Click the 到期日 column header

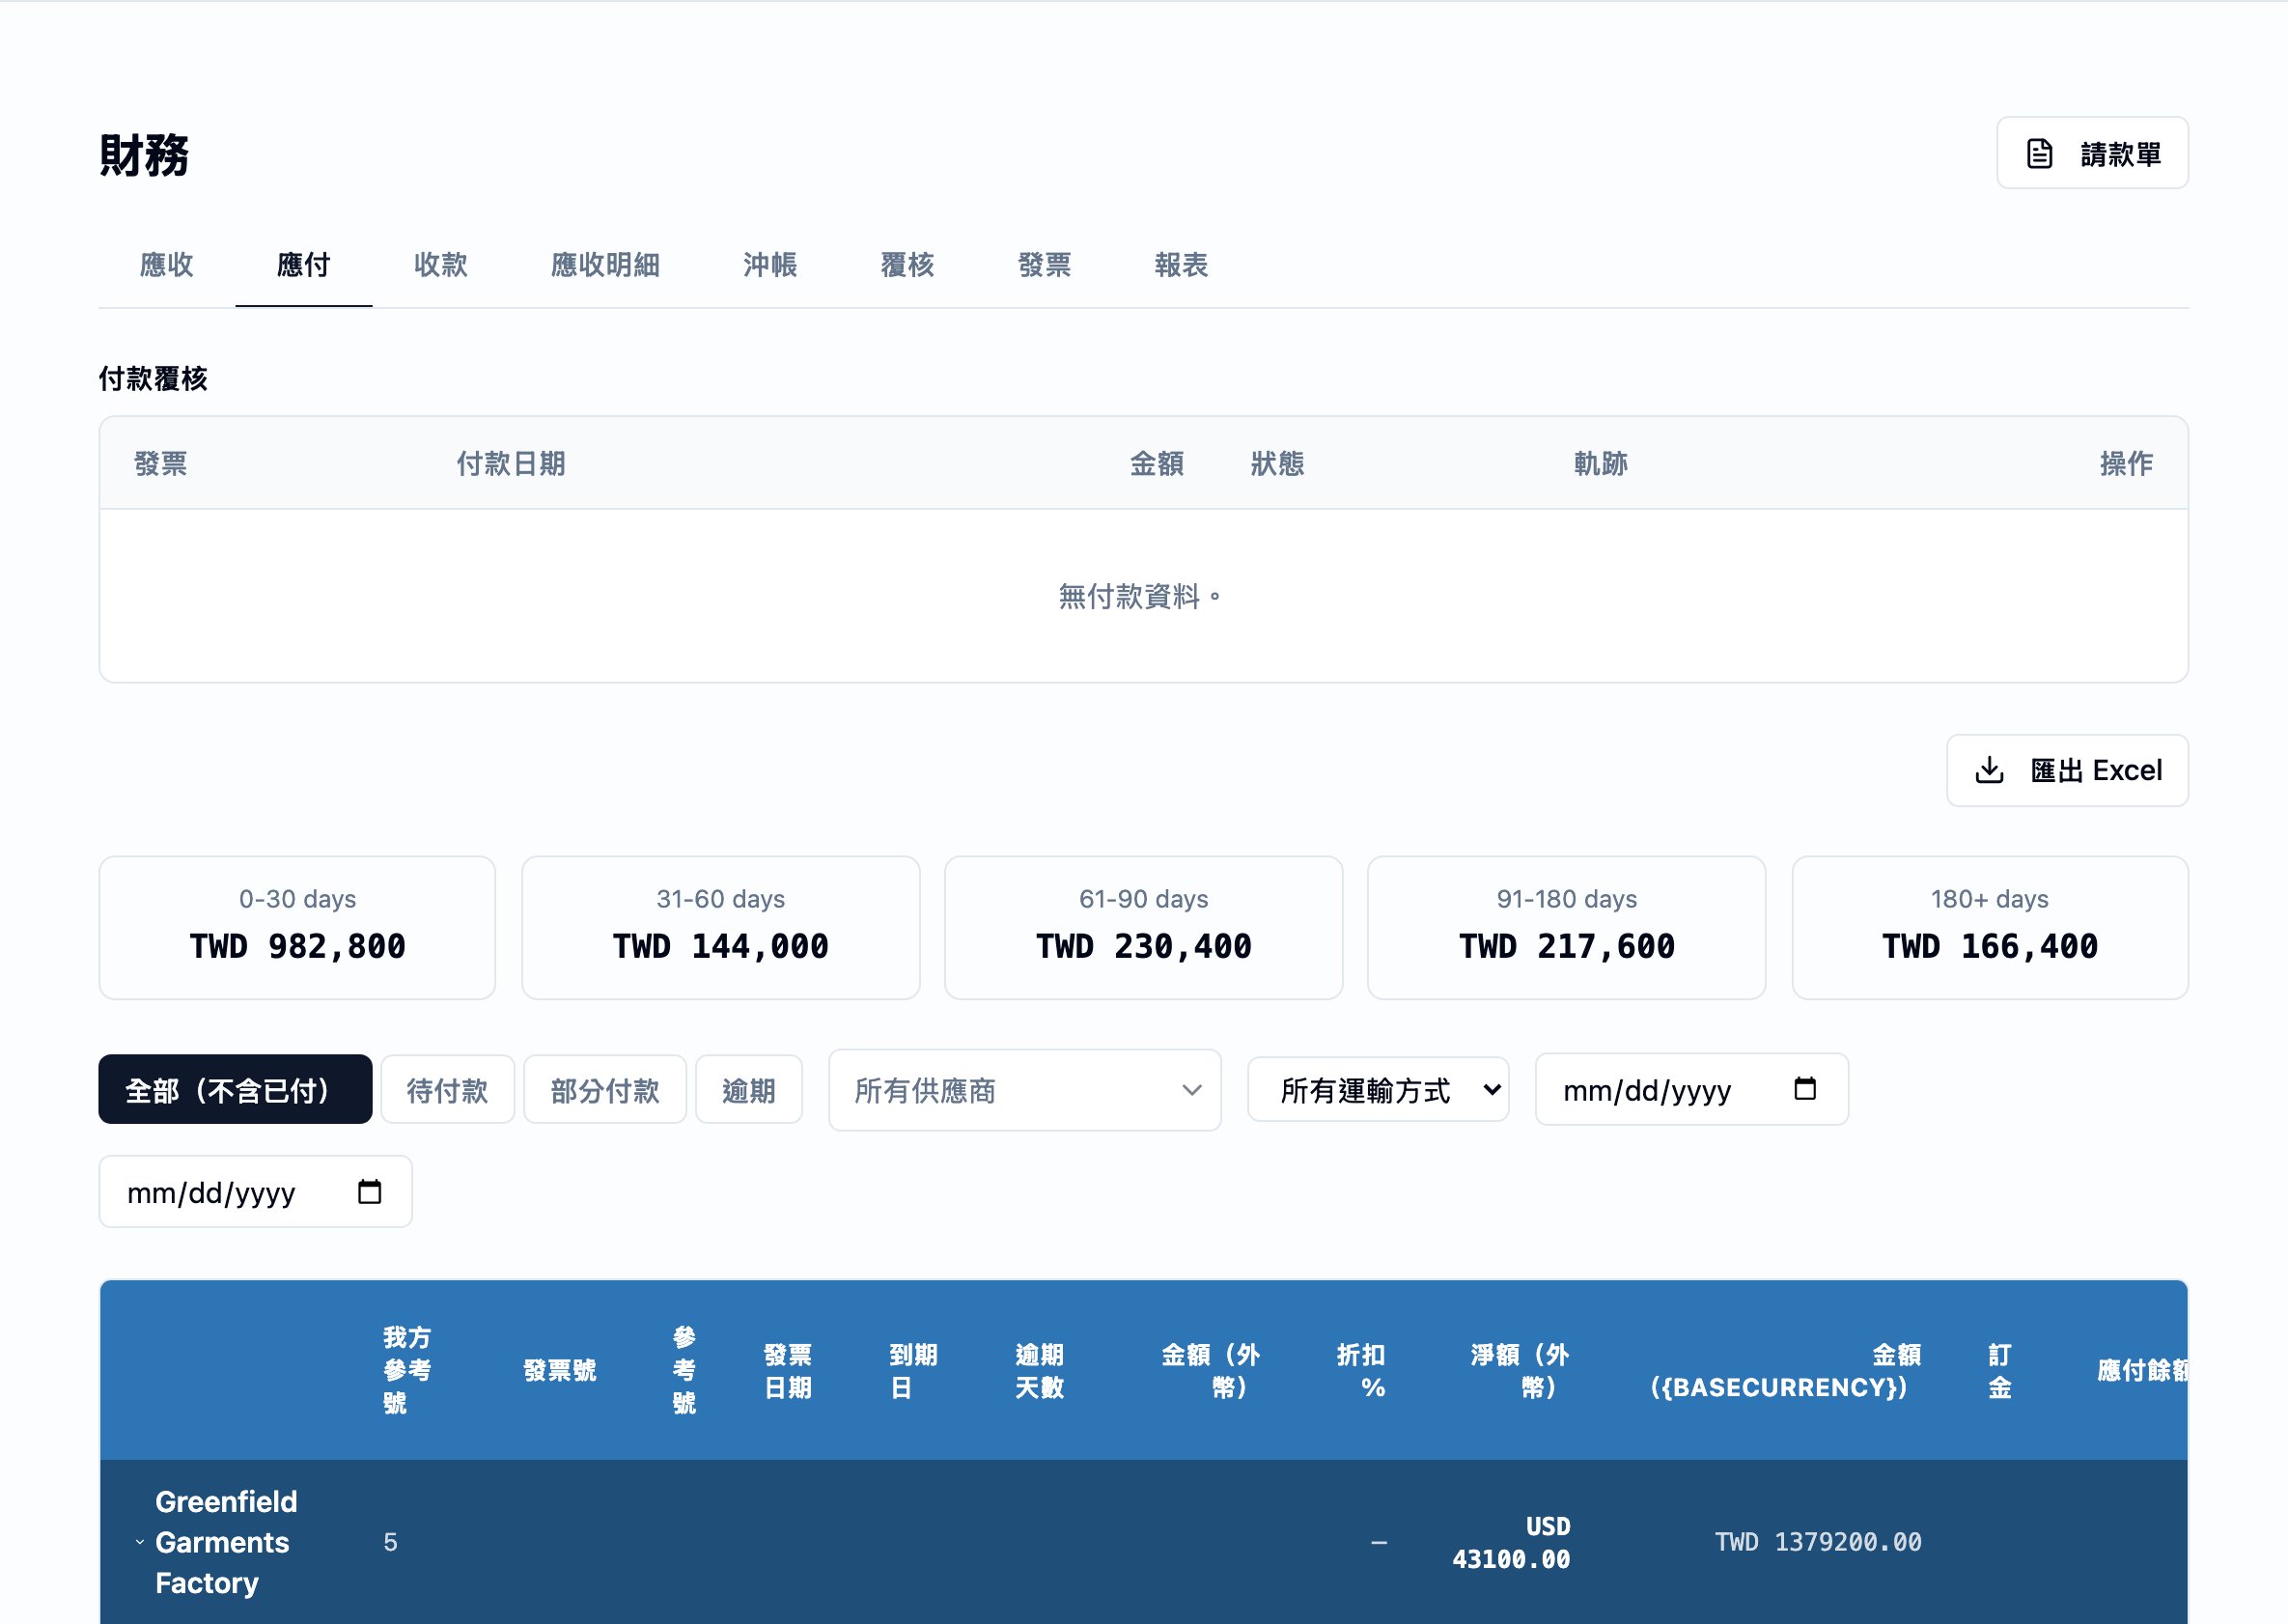click(913, 1371)
